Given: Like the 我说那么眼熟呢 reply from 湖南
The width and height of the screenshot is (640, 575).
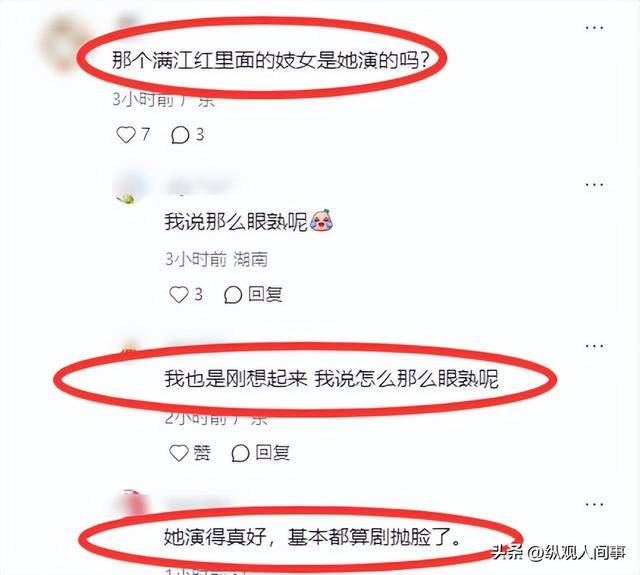Looking at the screenshot, I should coord(179,294).
